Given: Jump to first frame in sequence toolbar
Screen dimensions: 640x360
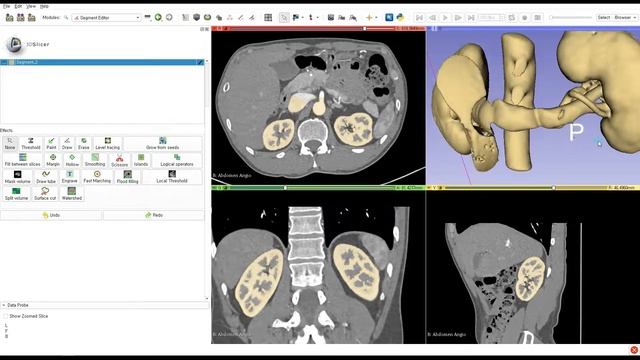Looking at the screenshot, I should click(419, 18).
